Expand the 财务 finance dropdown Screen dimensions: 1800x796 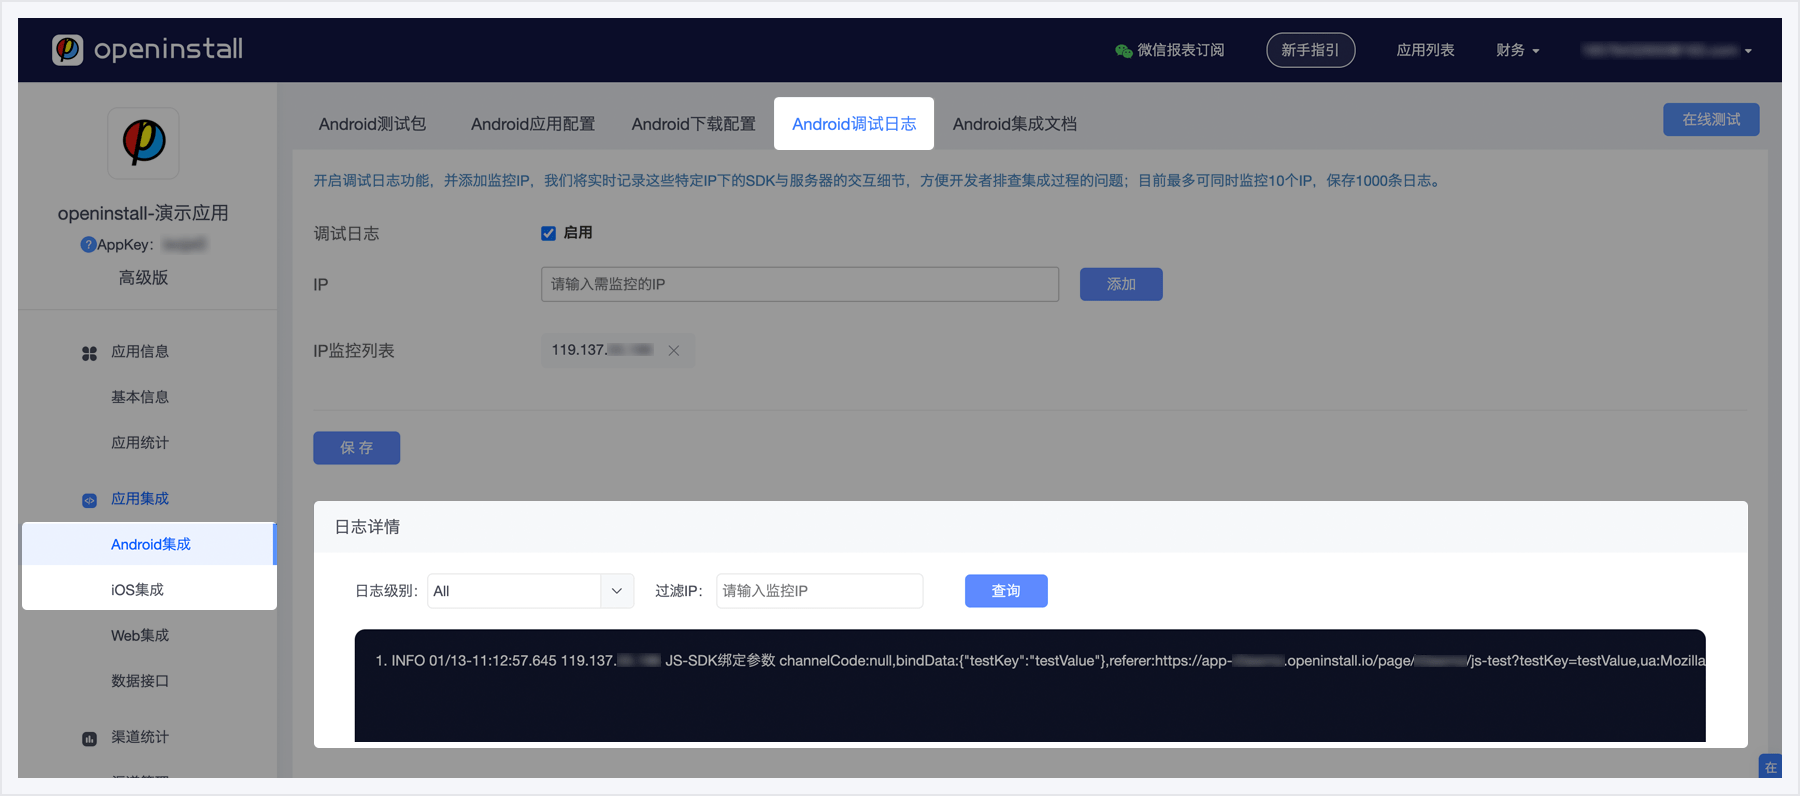point(1517,50)
